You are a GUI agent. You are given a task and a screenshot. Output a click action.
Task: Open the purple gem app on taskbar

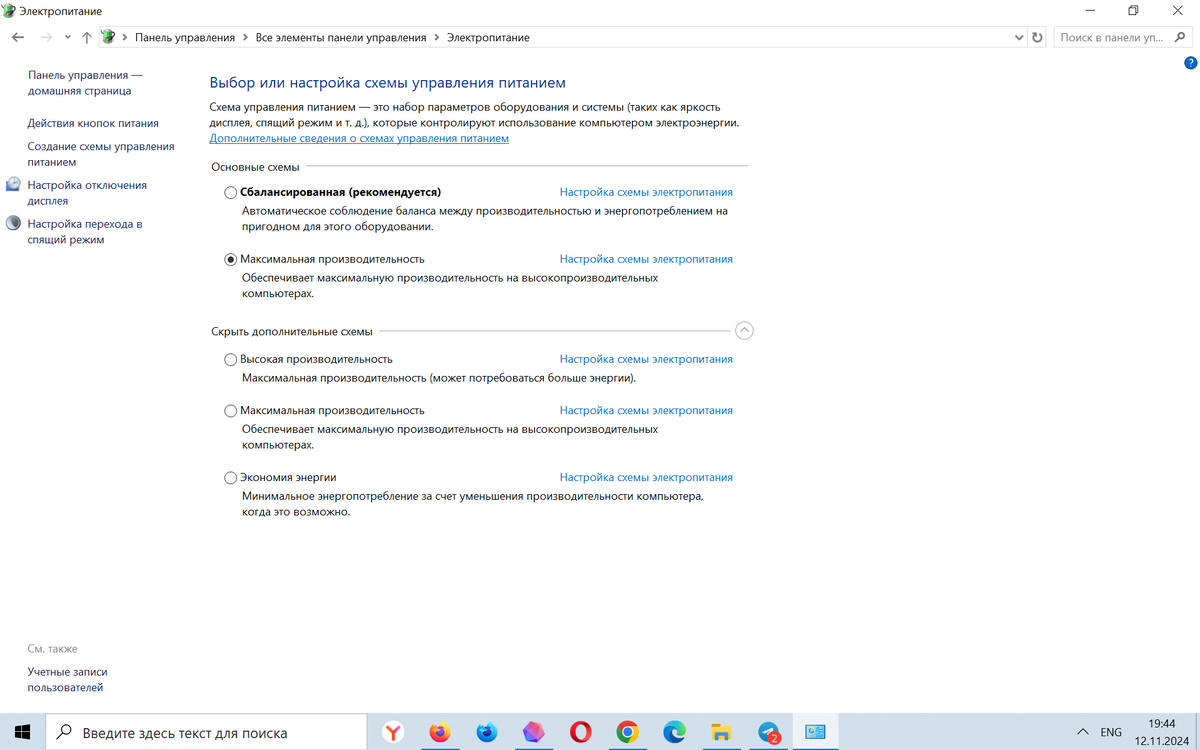click(534, 732)
